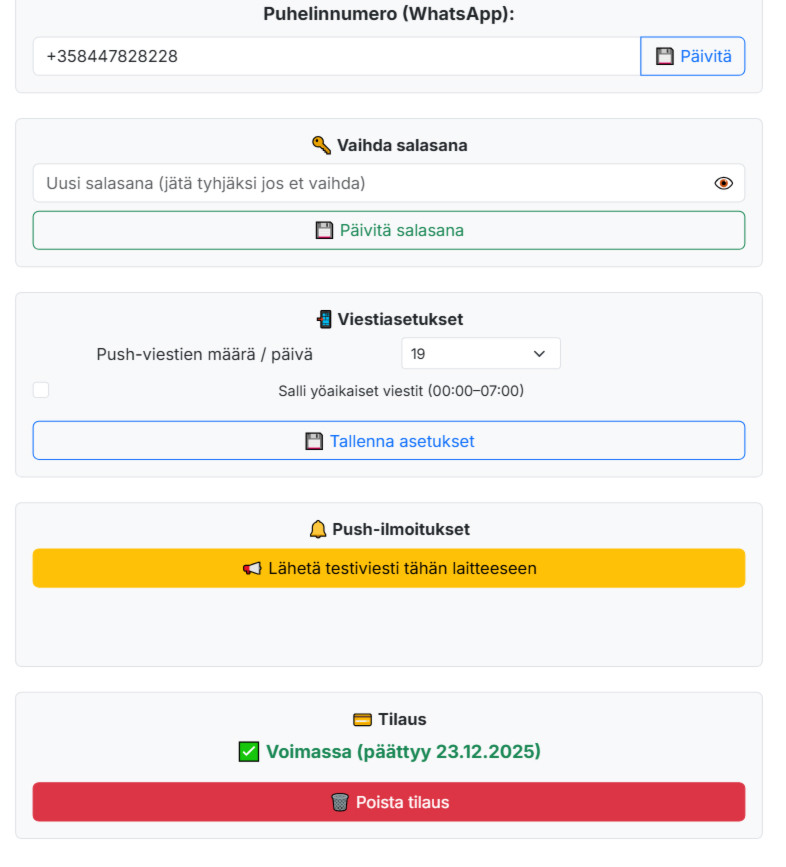
Task: Click the trash can icon on Poista tilaus
Action: click(x=340, y=802)
